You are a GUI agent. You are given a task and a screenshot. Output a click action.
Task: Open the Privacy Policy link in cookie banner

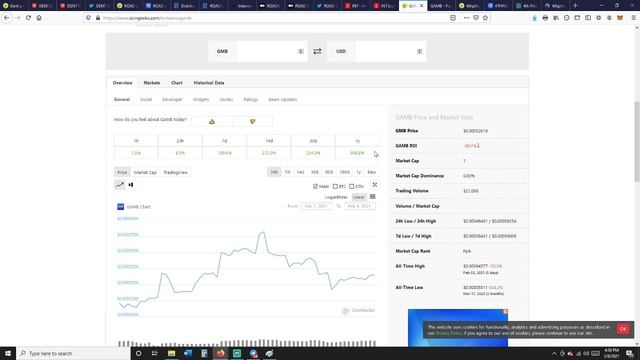click(449, 333)
